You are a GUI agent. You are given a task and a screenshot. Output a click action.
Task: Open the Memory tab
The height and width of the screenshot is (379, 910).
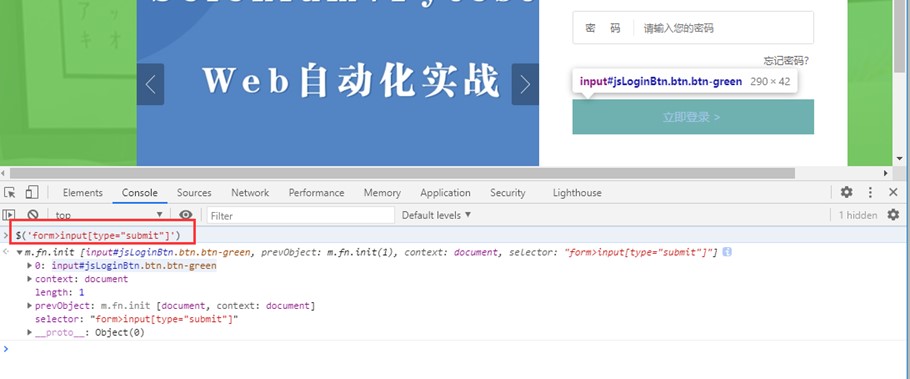point(382,193)
